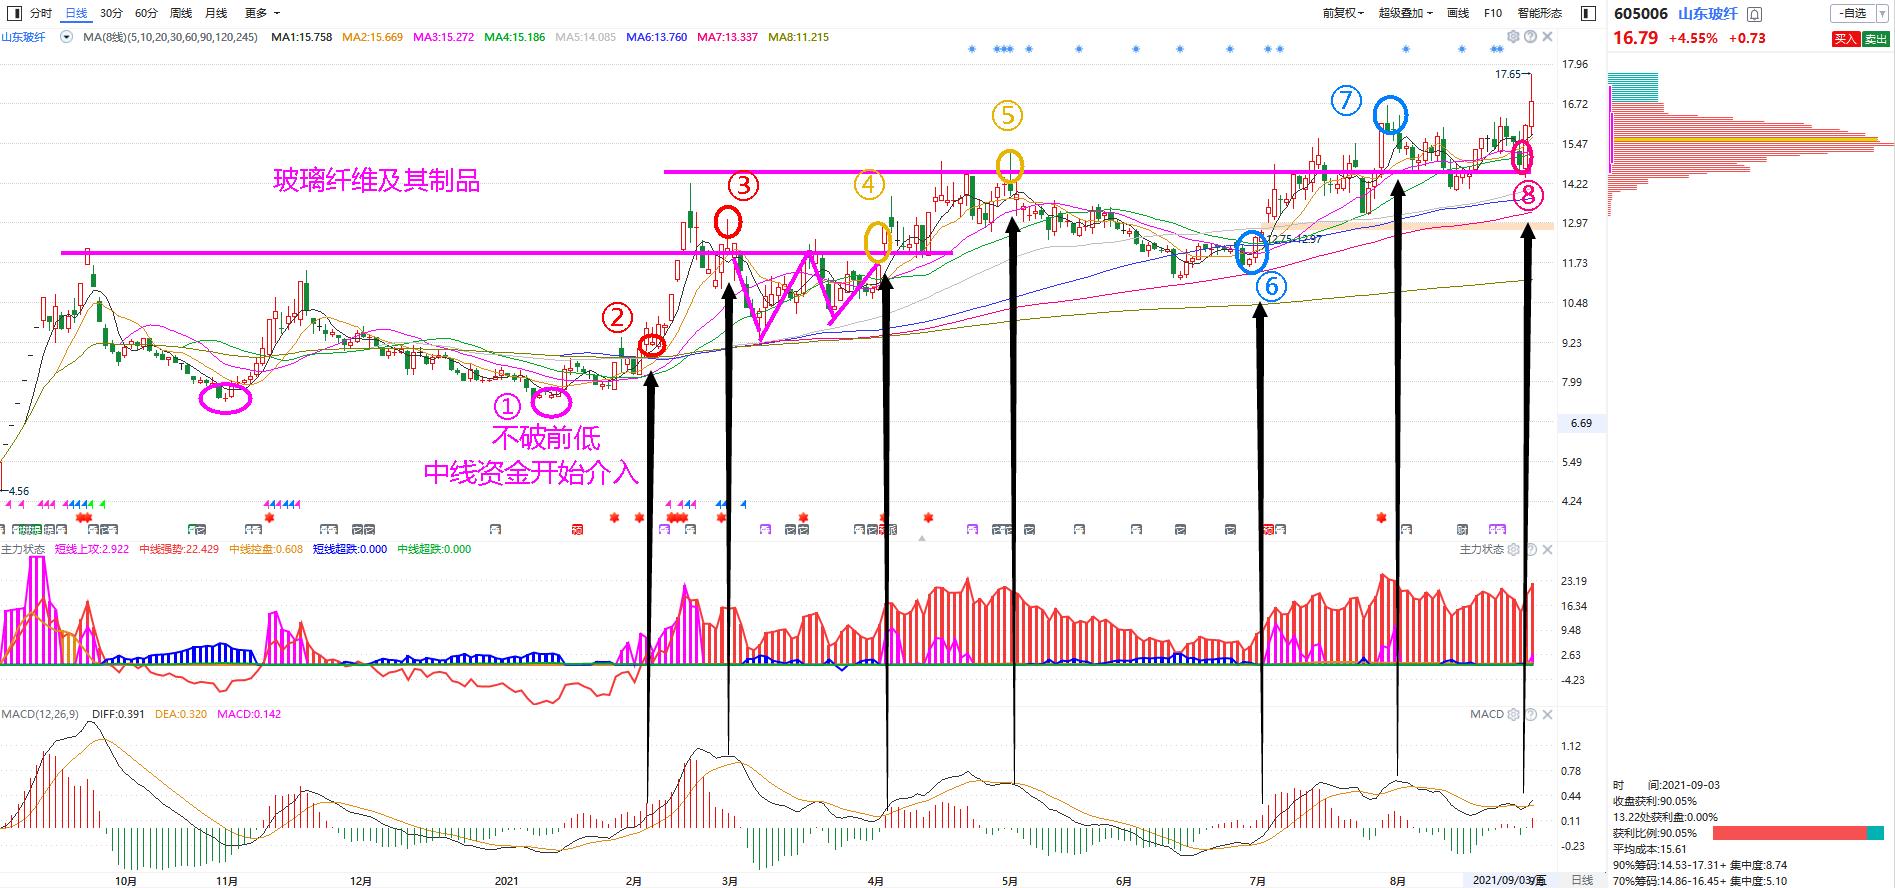Close the 主力状态 indicator panel
Screen dimensions: 1895x888
[1547, 550]
